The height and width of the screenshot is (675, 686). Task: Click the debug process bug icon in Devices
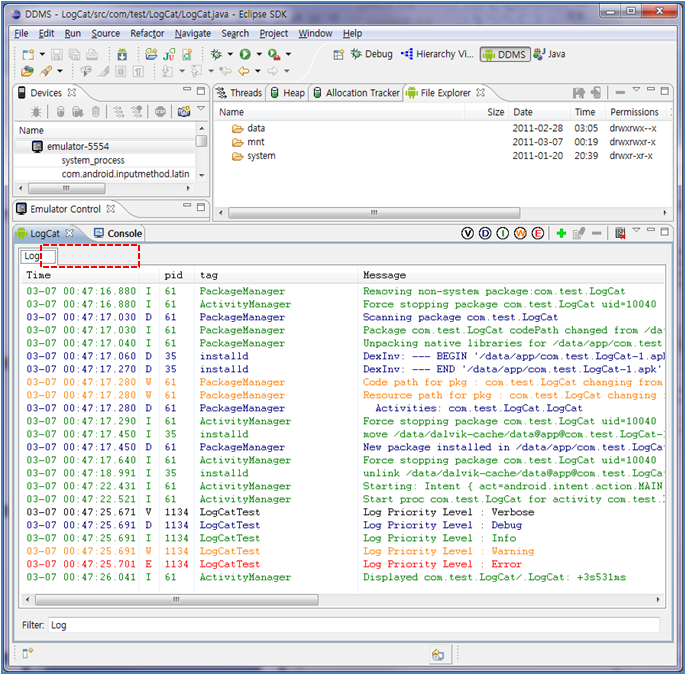36,112
